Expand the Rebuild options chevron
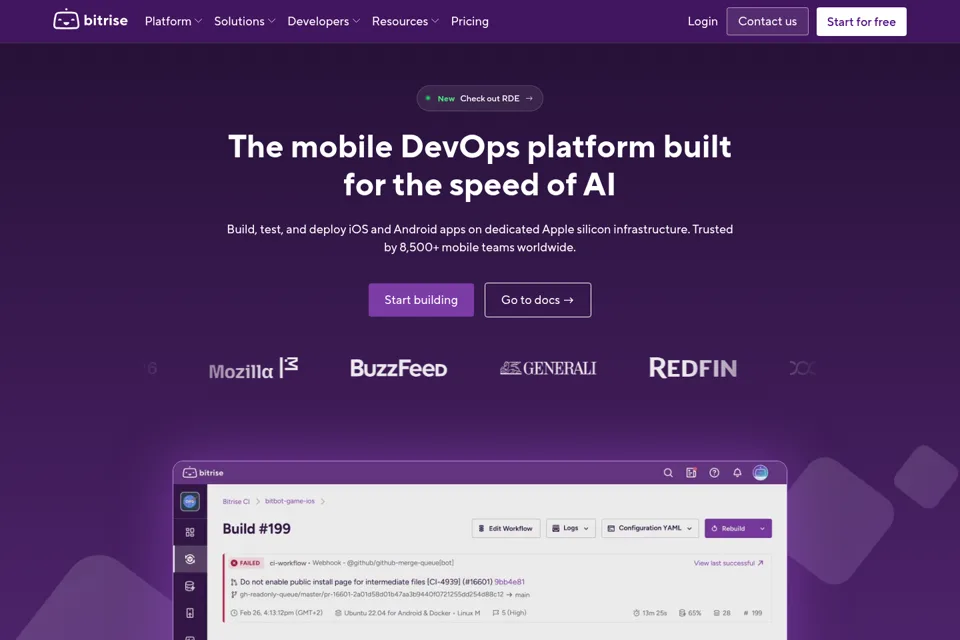The height and width of the screenshot is (640, 960). click(762, 528)
